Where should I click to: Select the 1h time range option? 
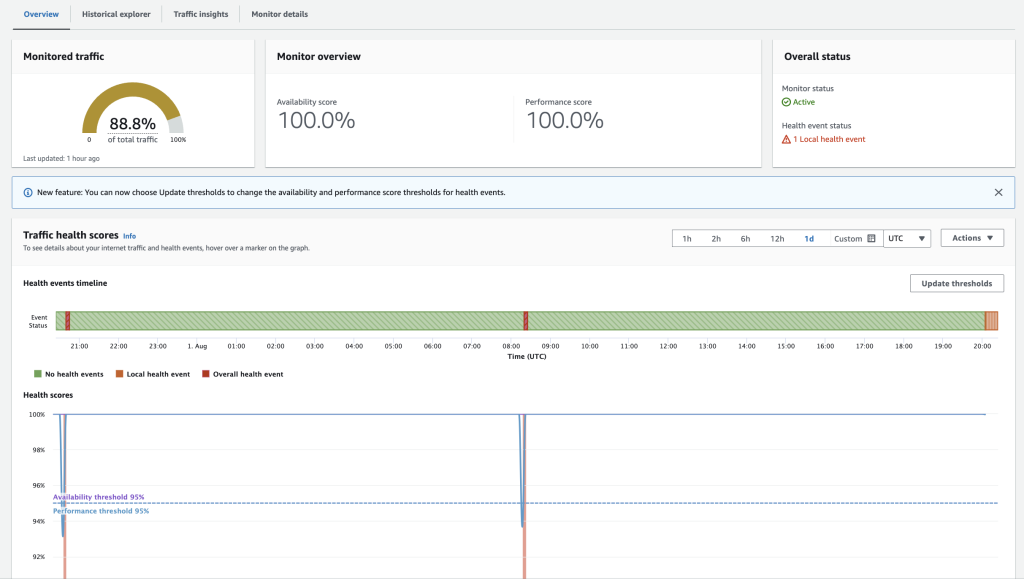click(685, 238)
